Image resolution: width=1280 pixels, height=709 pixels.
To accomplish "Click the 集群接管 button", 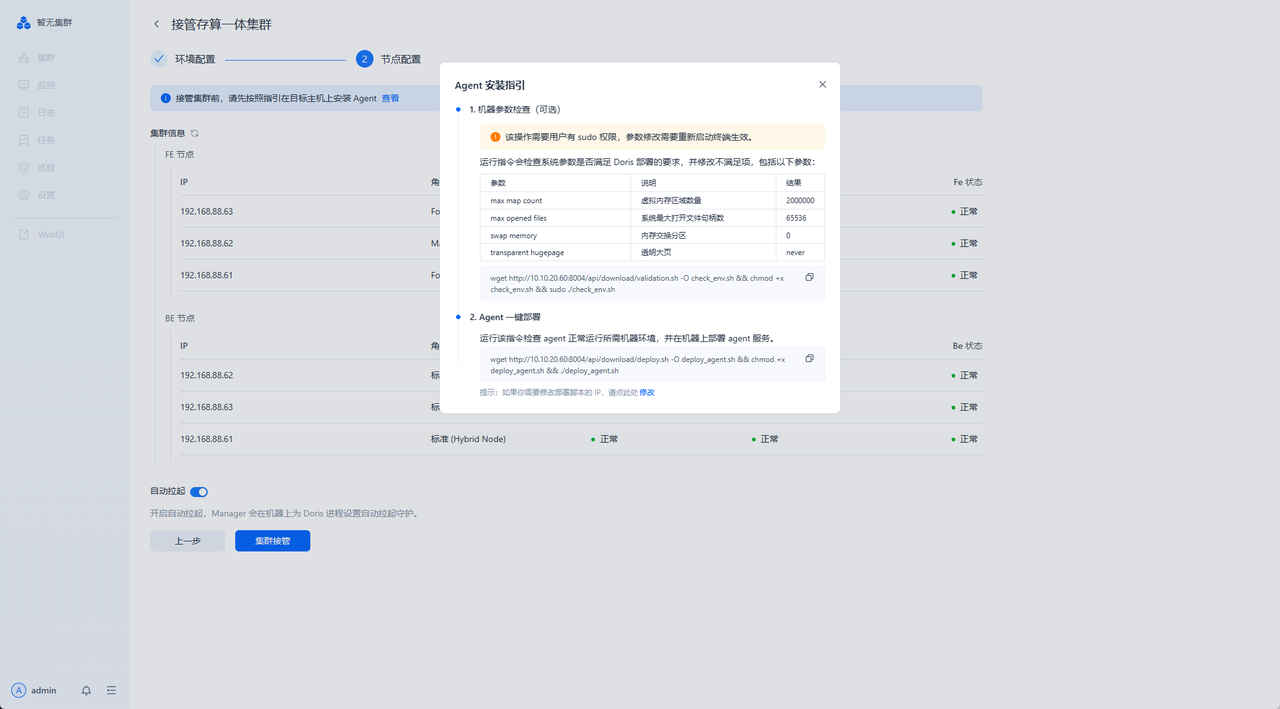I will coord(272,541).
